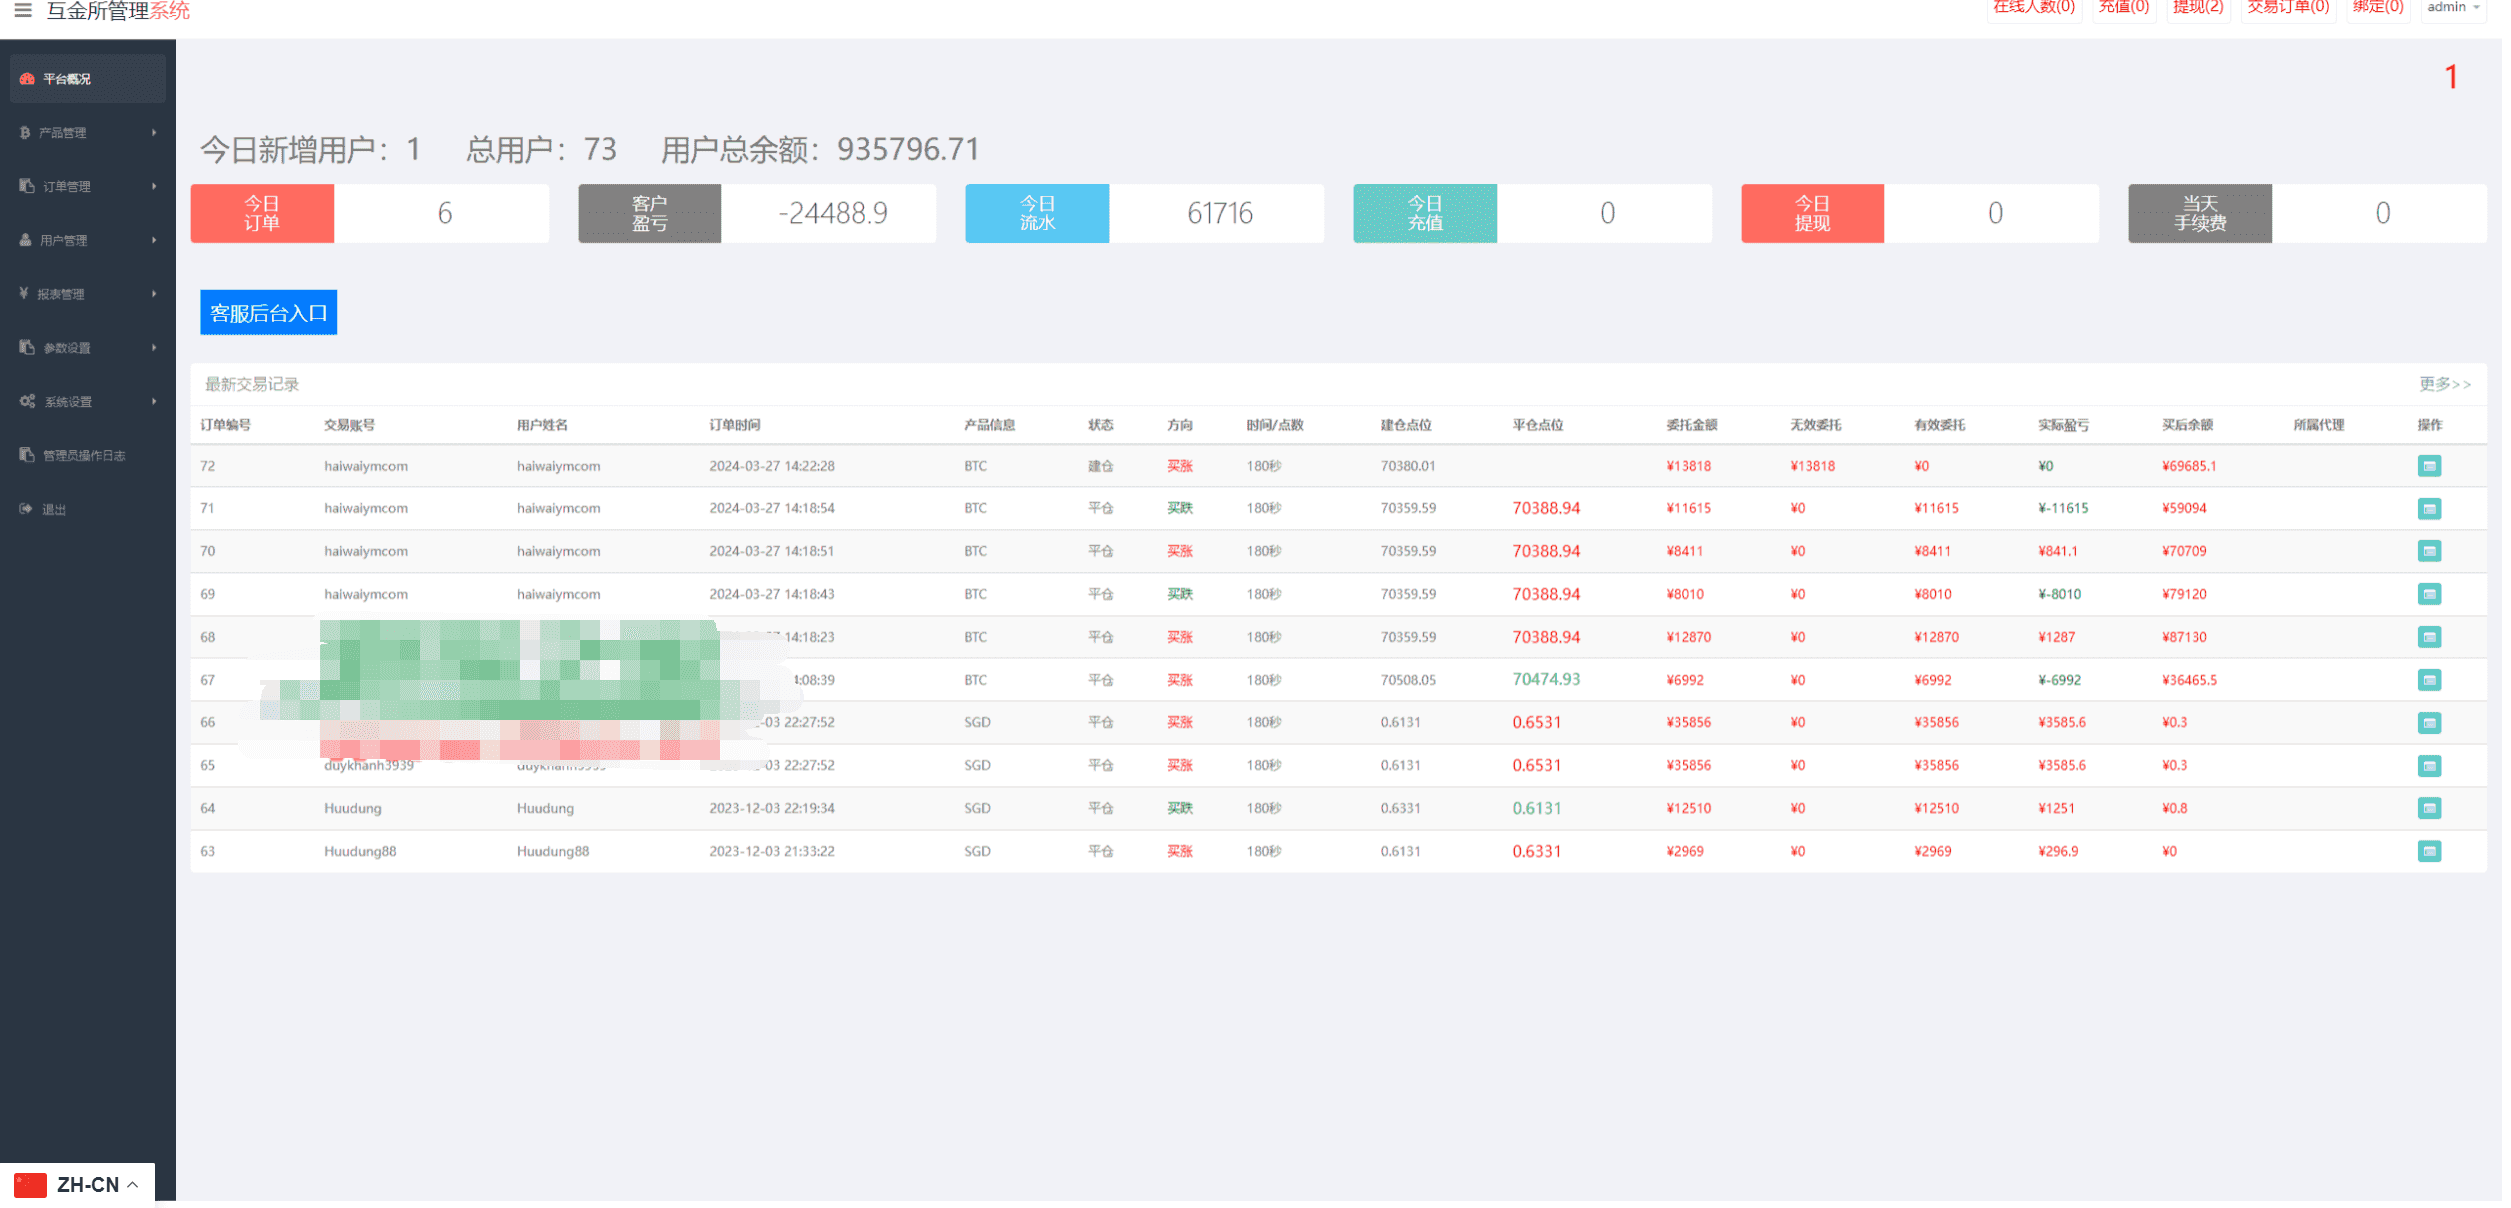Open action icon for order 63
The width and height of the screenshot is (2511, 1208).
pos(2429,851)
